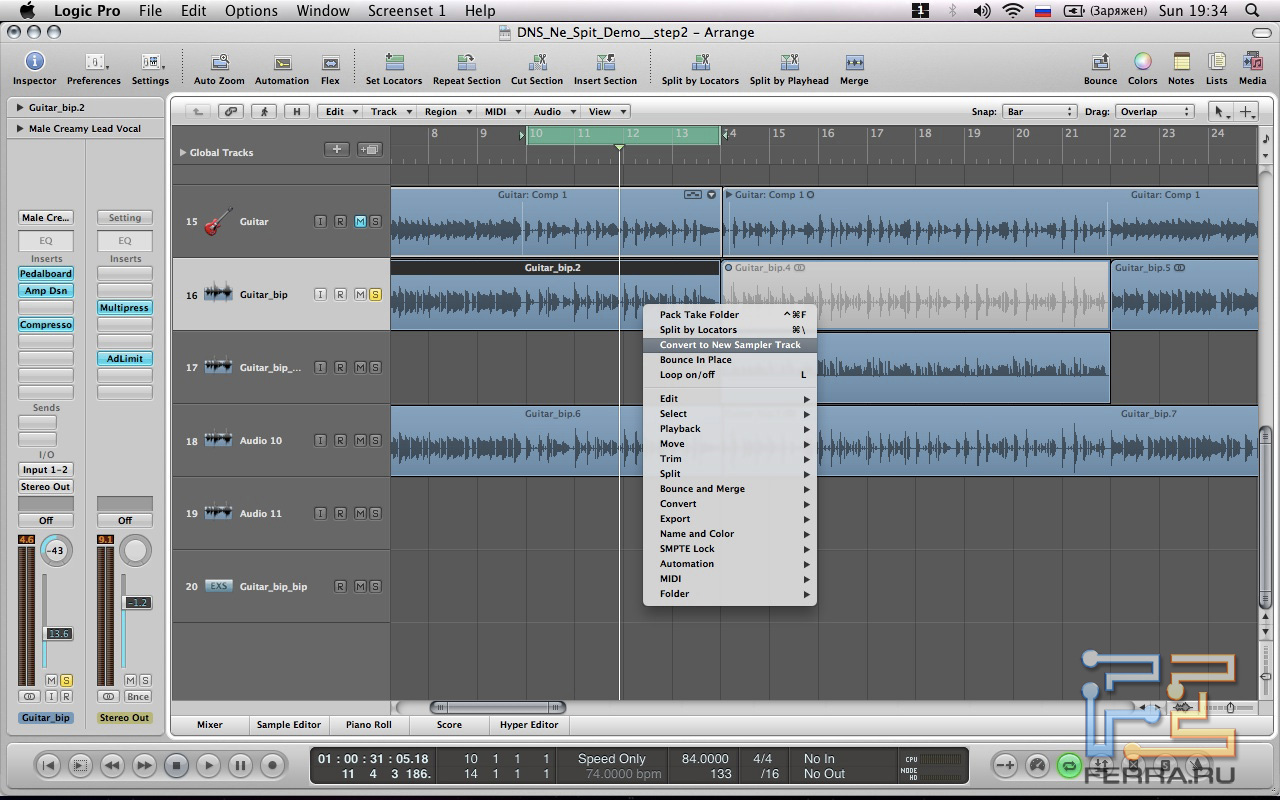Click the Auto Zoom toolbar icon
Image resolution: width=1280 pixels, height=800 pixels.
219,63
